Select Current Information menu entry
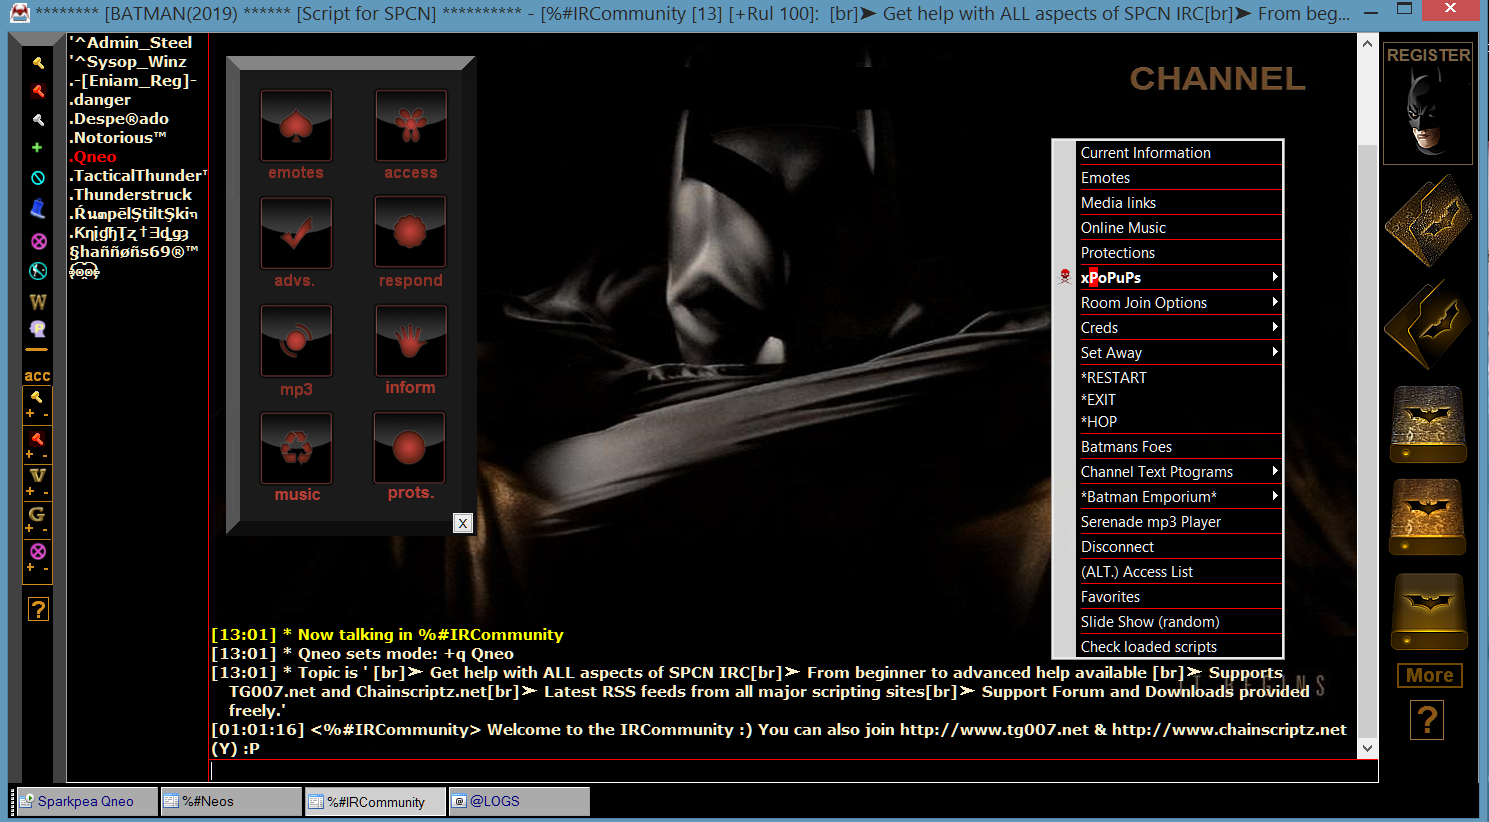This screenshot has width=1489, height=822. pos(1180,152)
